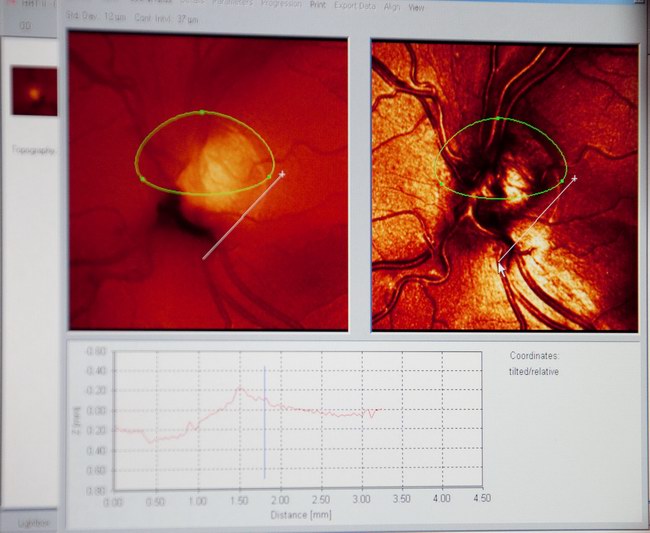The width and height of the screenshot is (650, 533).
Task: Click white cross endpoint on reflectance image
Action: (575, 179)
